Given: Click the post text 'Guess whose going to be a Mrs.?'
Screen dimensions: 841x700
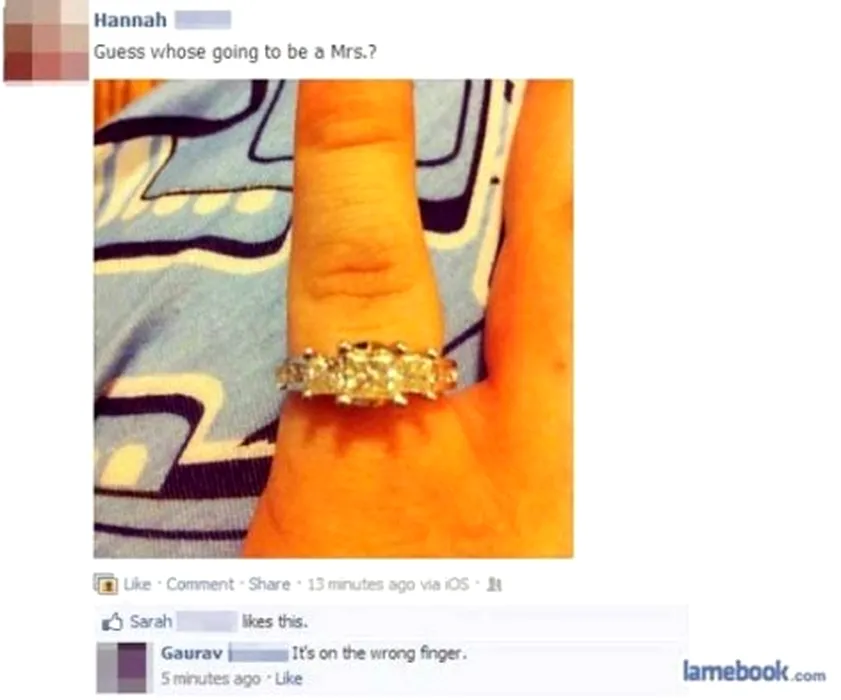Looking at the screenshot, I should point(235,52).
